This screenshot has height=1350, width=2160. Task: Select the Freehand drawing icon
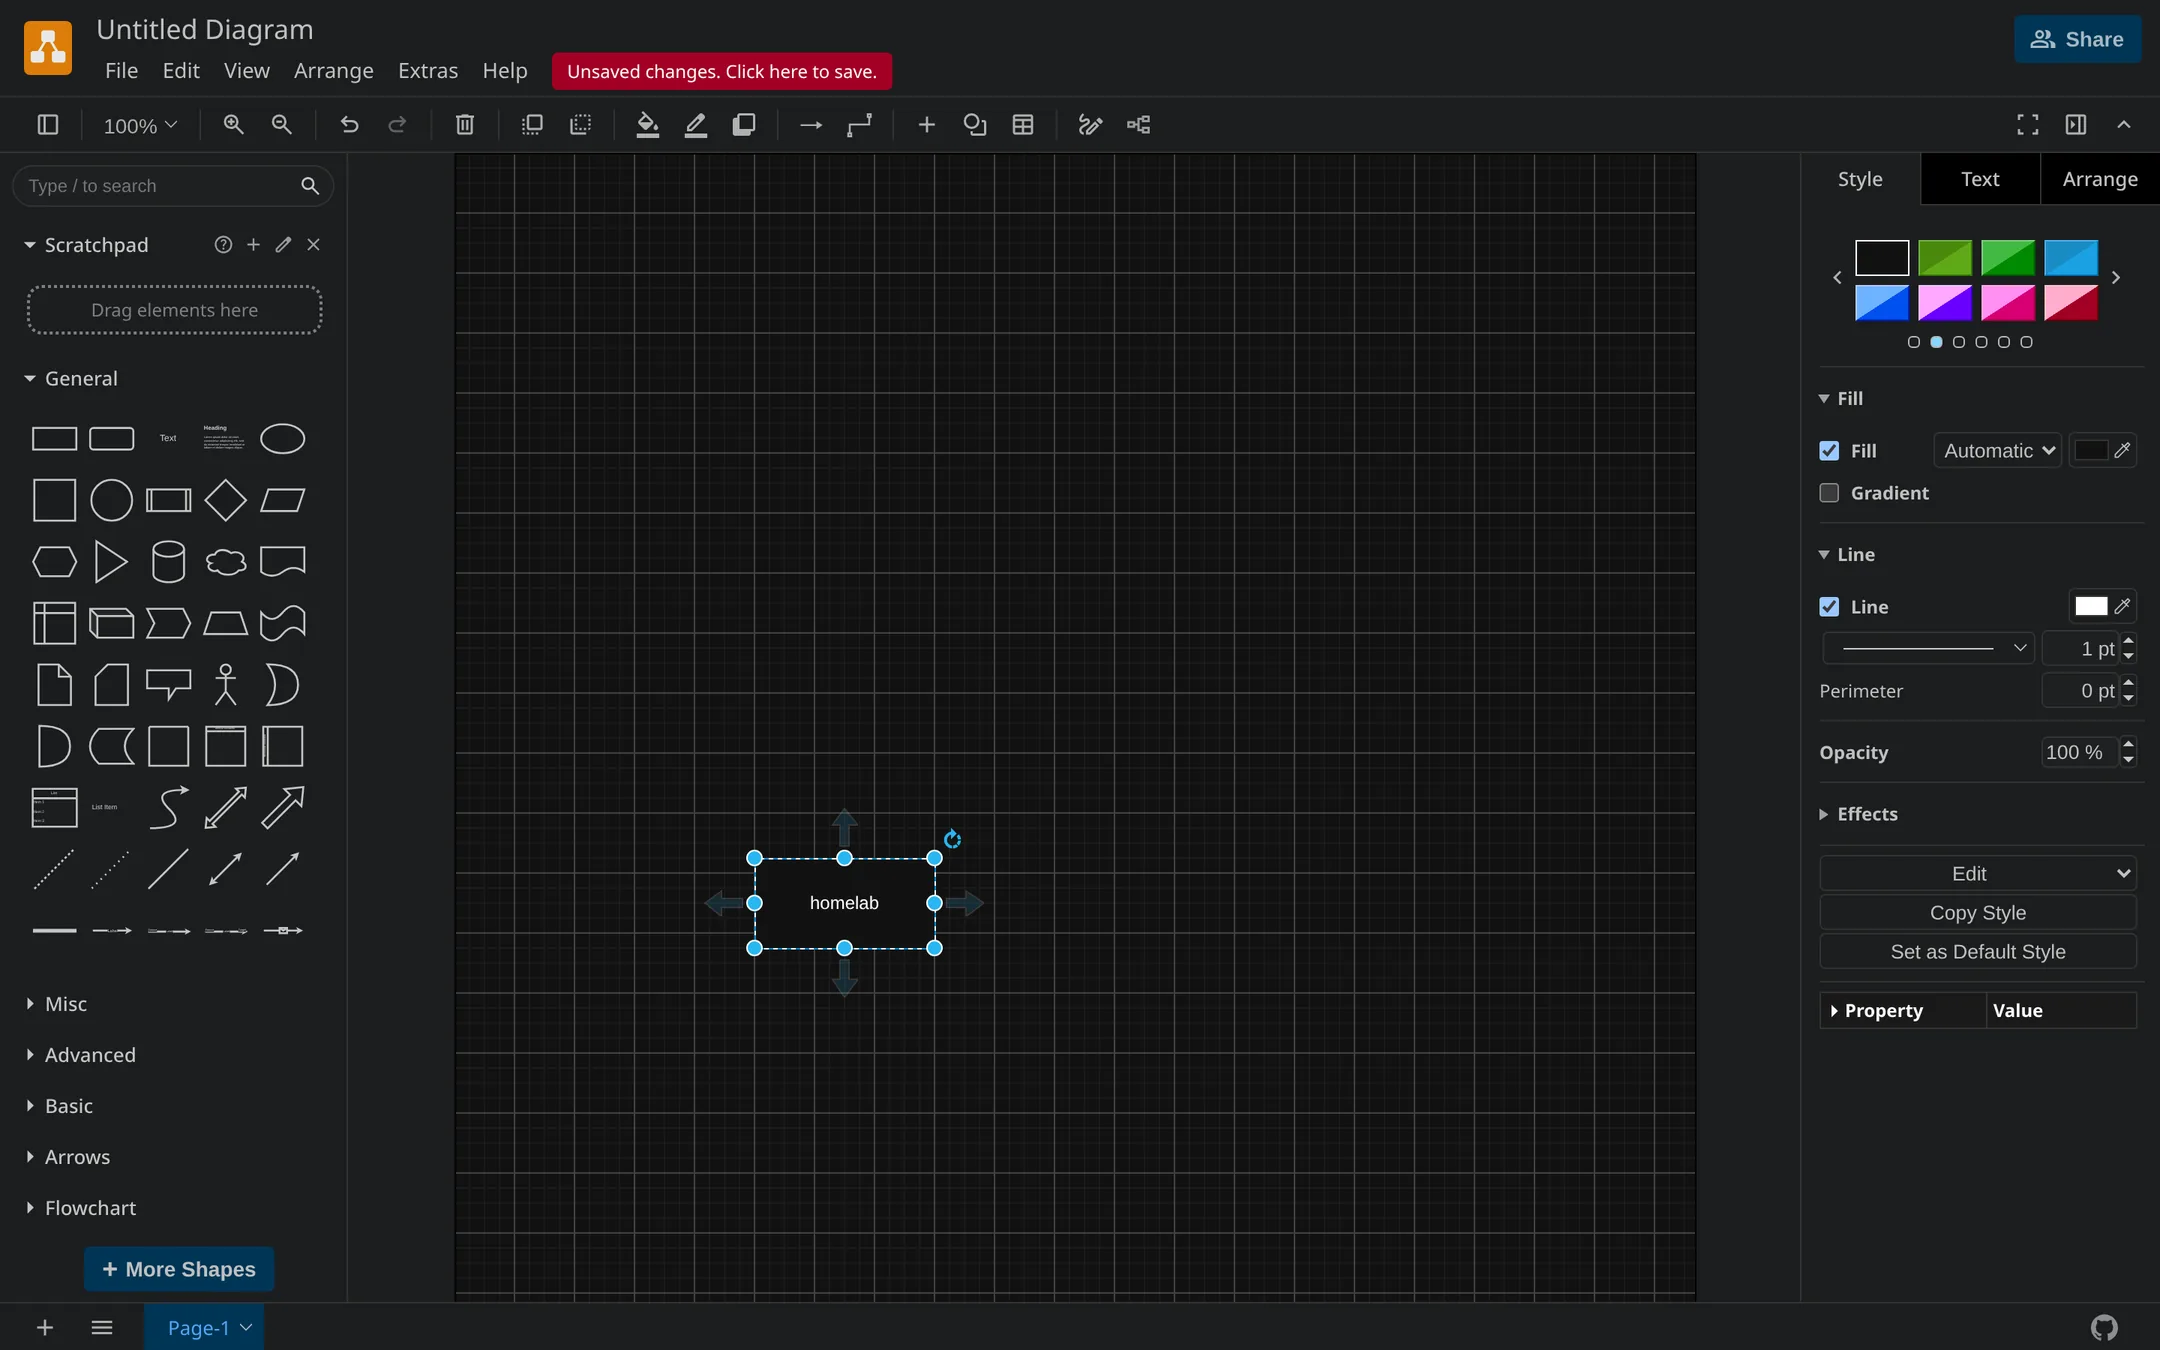point(1090,125)
